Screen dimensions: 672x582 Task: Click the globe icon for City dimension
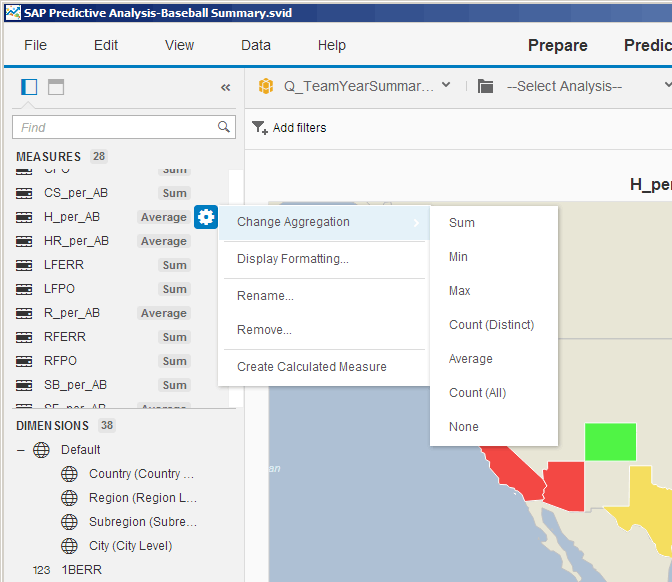tap(69, 546)
